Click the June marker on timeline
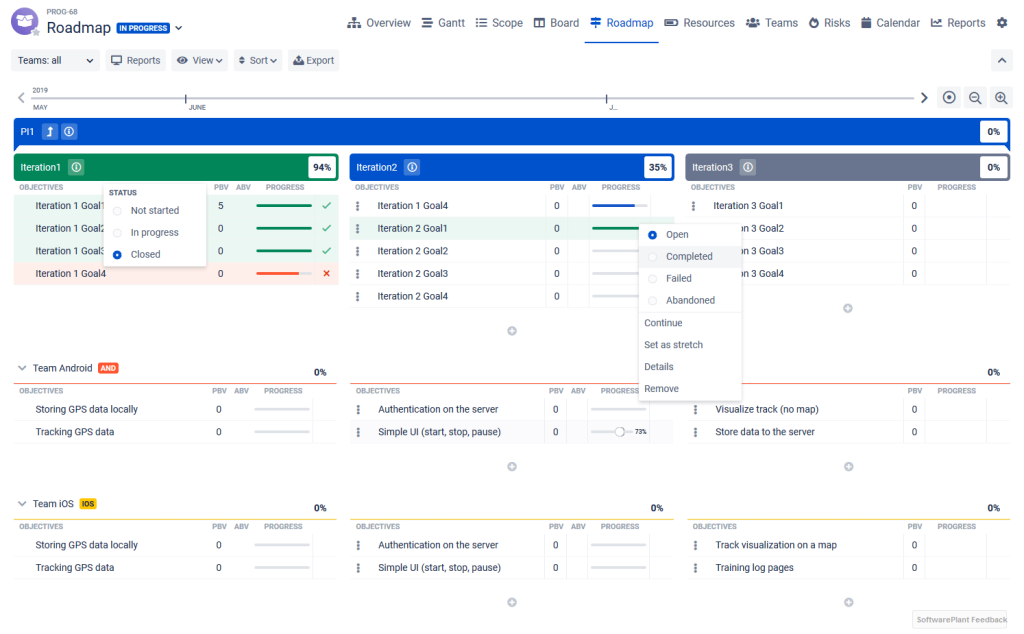Viewport: 1024px width, 634px height. point(186,99)
